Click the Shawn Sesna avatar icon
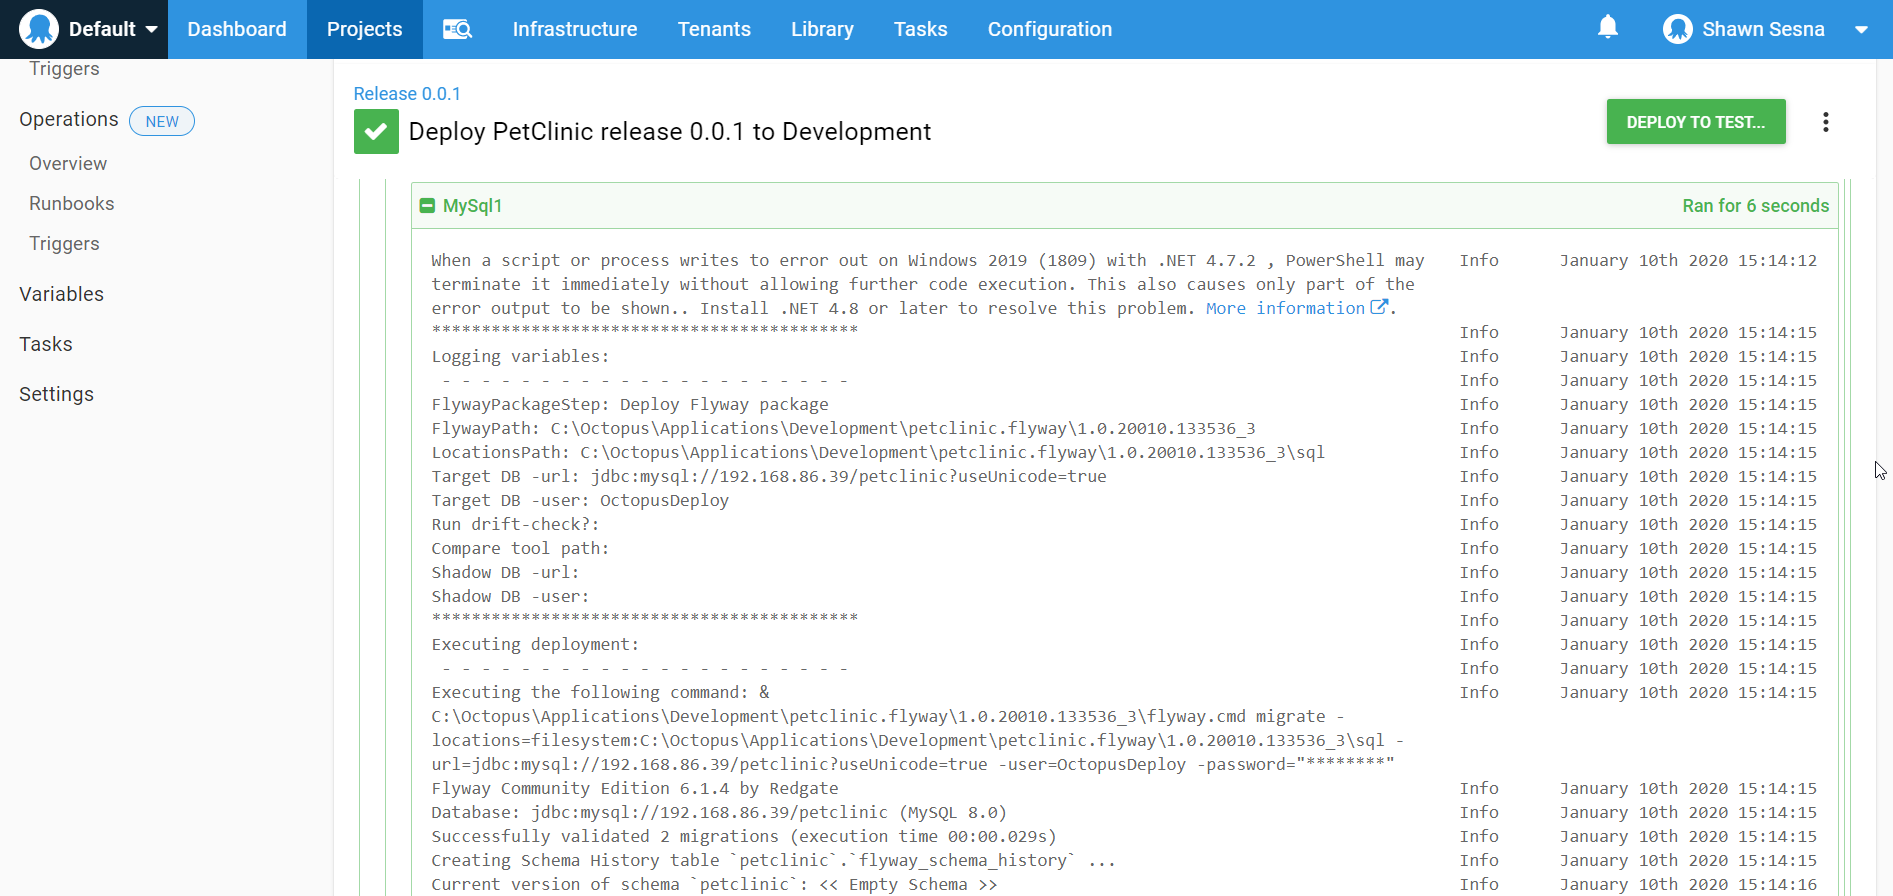The height and width of the screenshot is (896, 1893). (1677, 29)
